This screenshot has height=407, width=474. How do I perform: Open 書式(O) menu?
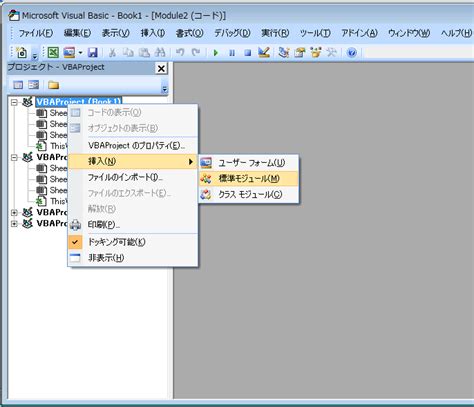coord(189,33)
